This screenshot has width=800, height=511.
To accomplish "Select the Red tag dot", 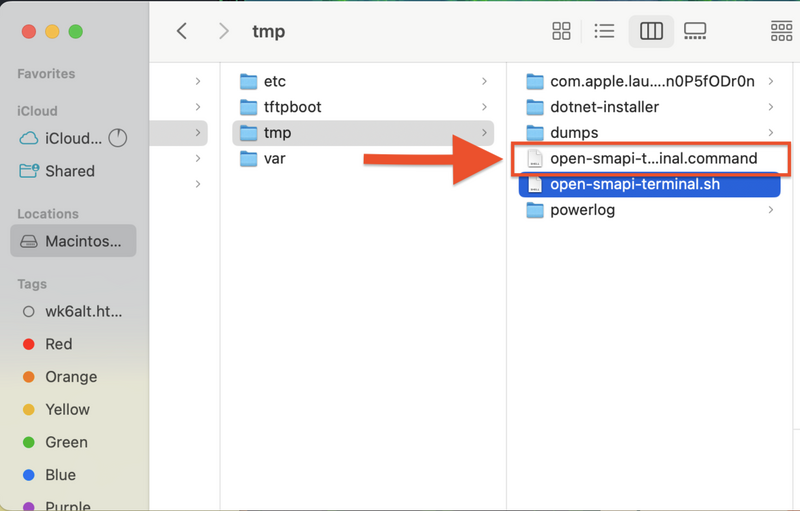I will point(29,344).
